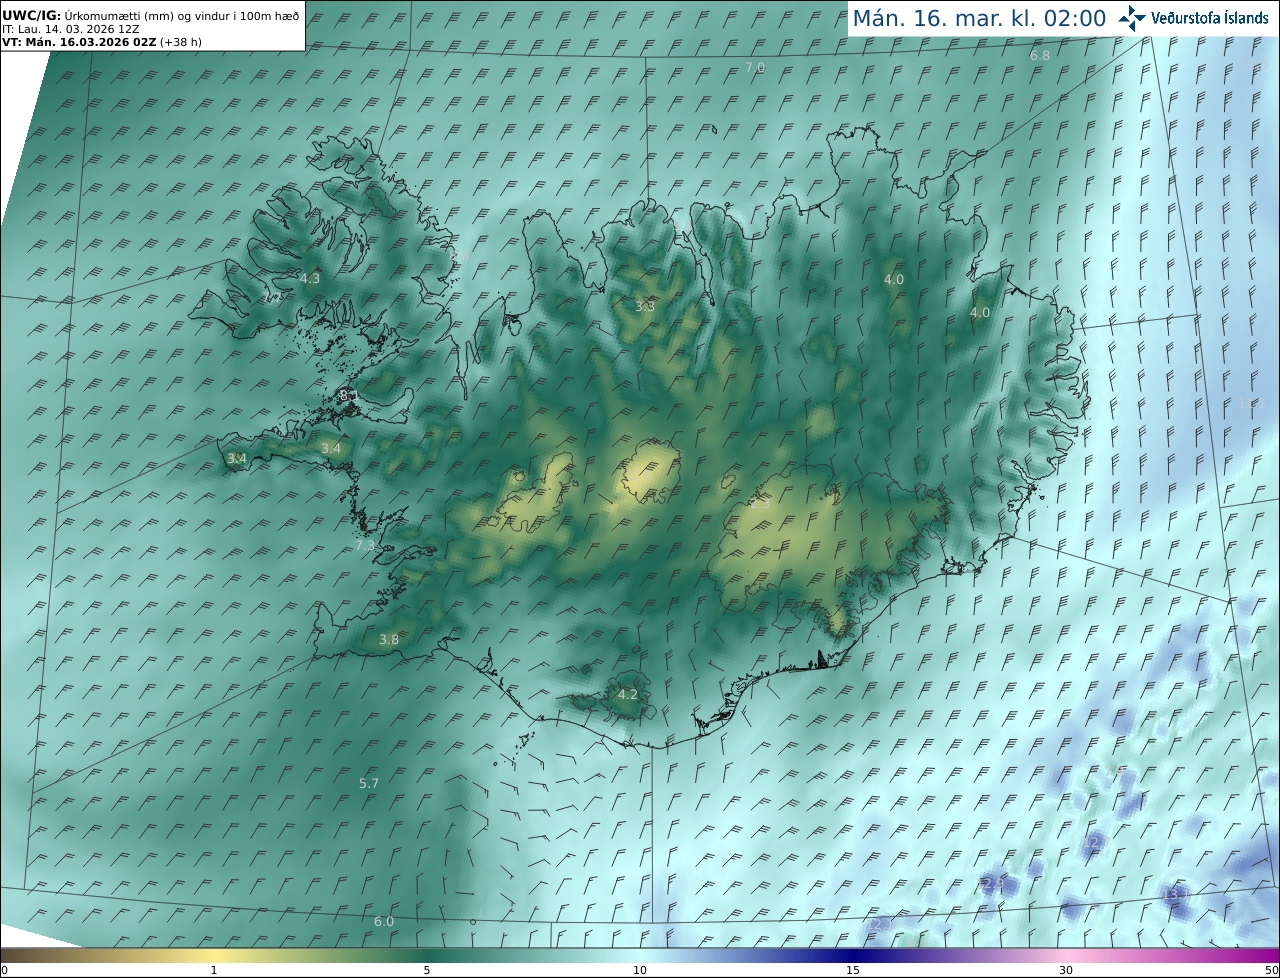Image resolution: width=1280 pixels, height=978 pixels.
Task: Click the 6.8 value label on the map
Action: (1040, 55)
